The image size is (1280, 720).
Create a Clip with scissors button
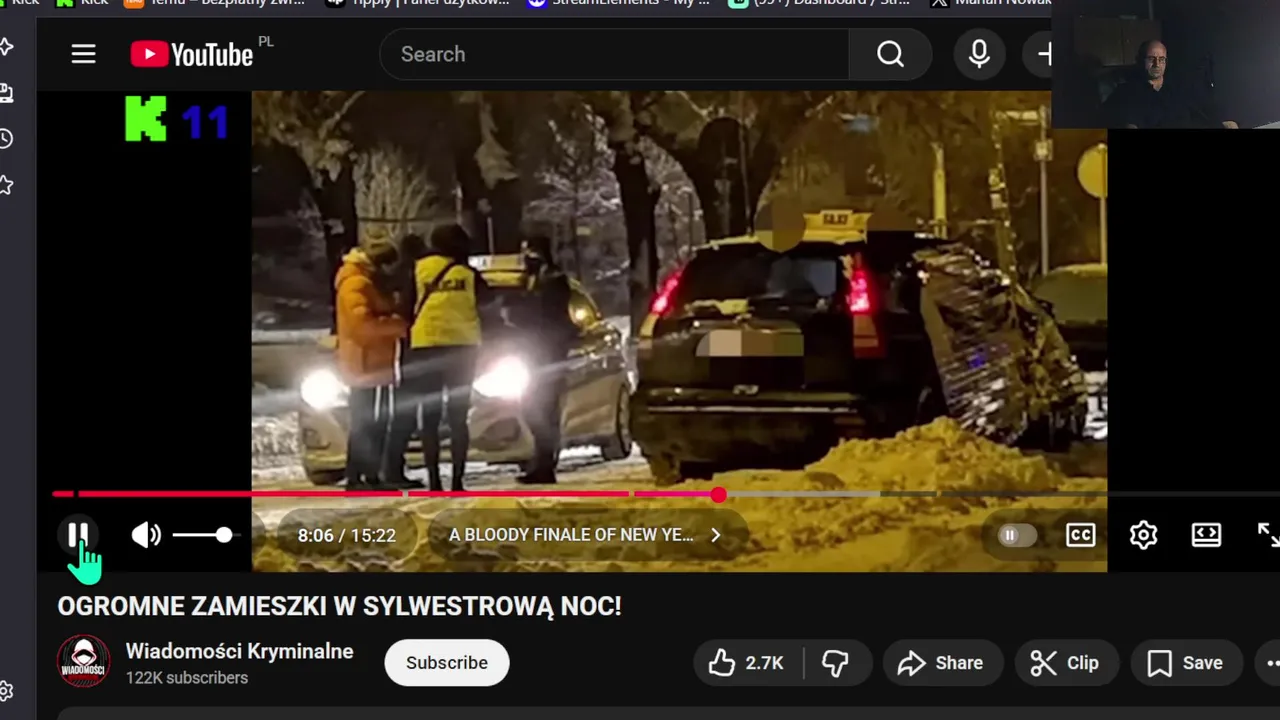1066,662
